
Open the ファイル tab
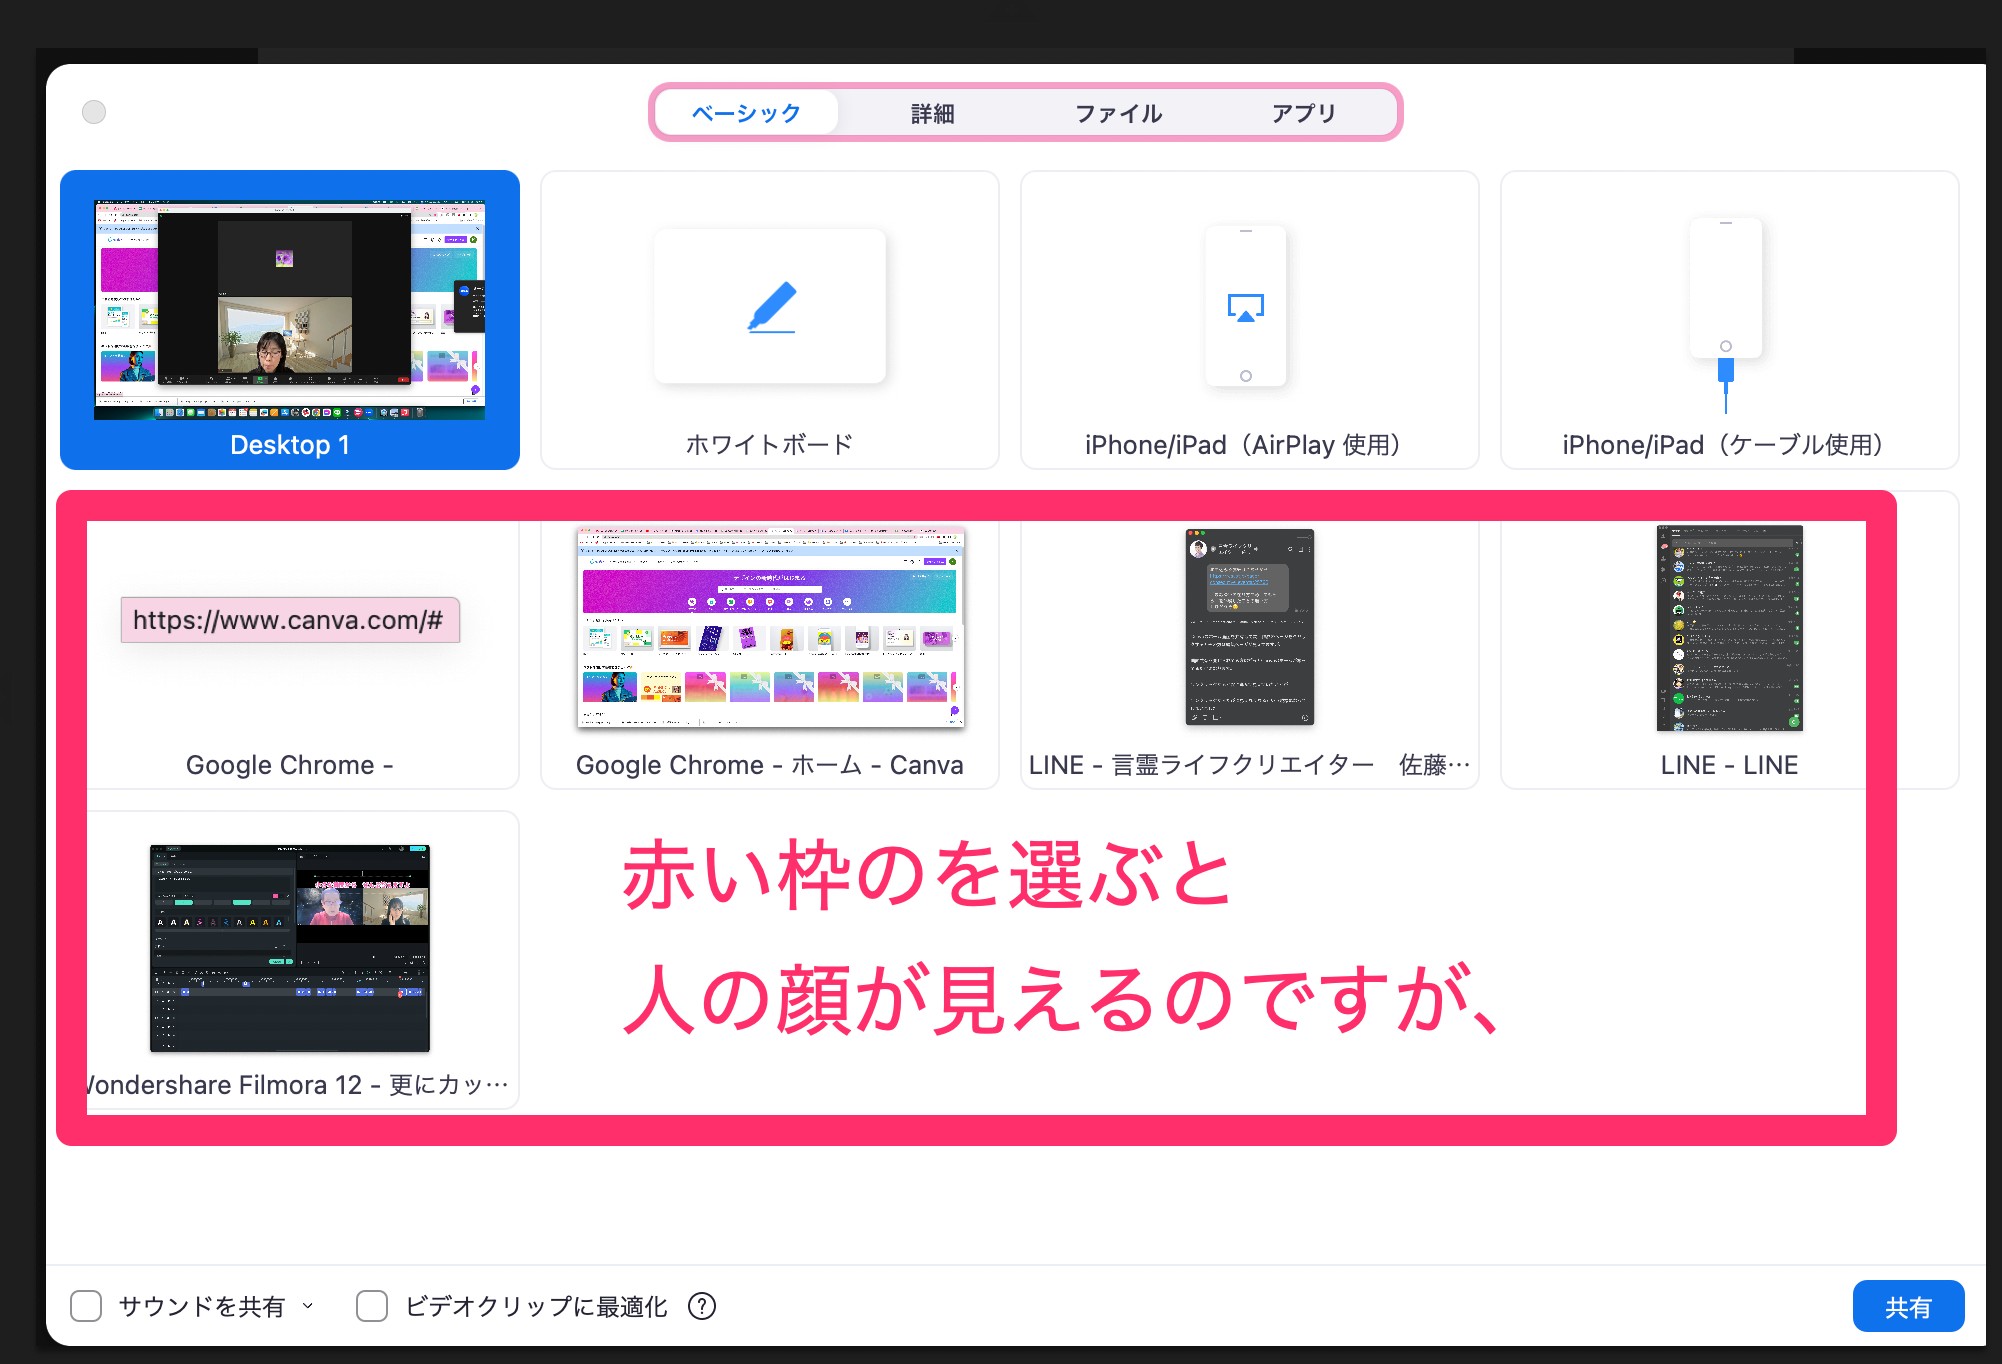click(x=1118, y=113)
